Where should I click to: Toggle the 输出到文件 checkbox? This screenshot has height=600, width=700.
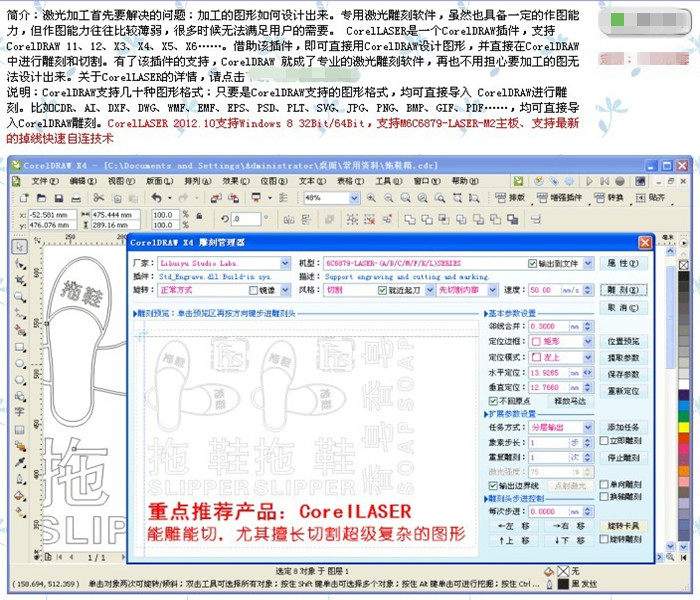click(x=532, y=264)
